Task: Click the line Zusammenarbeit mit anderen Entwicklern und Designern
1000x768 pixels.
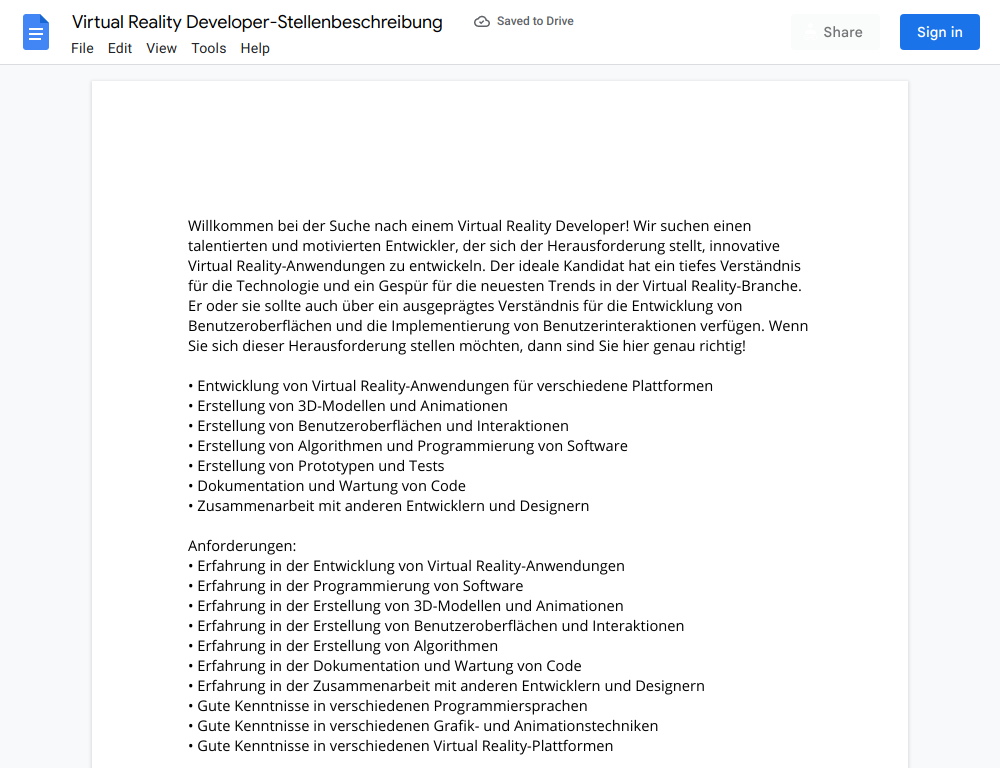Action: point(388,506)
